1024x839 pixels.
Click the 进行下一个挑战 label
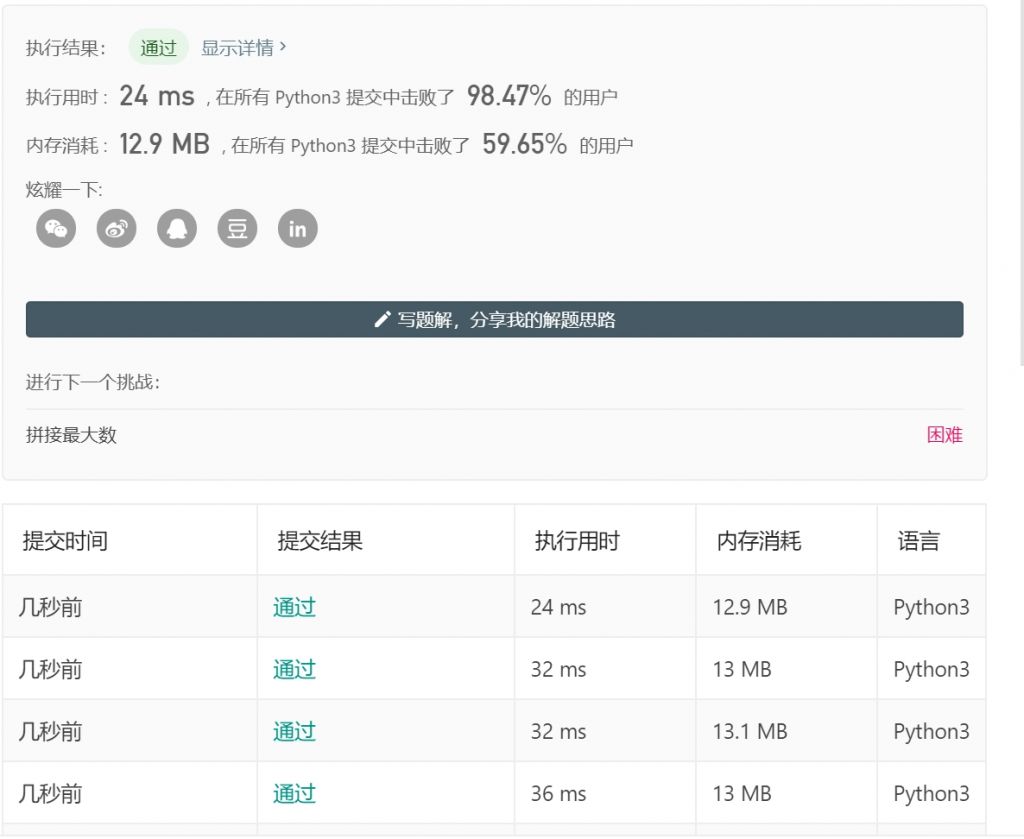(x=93, y=382)
